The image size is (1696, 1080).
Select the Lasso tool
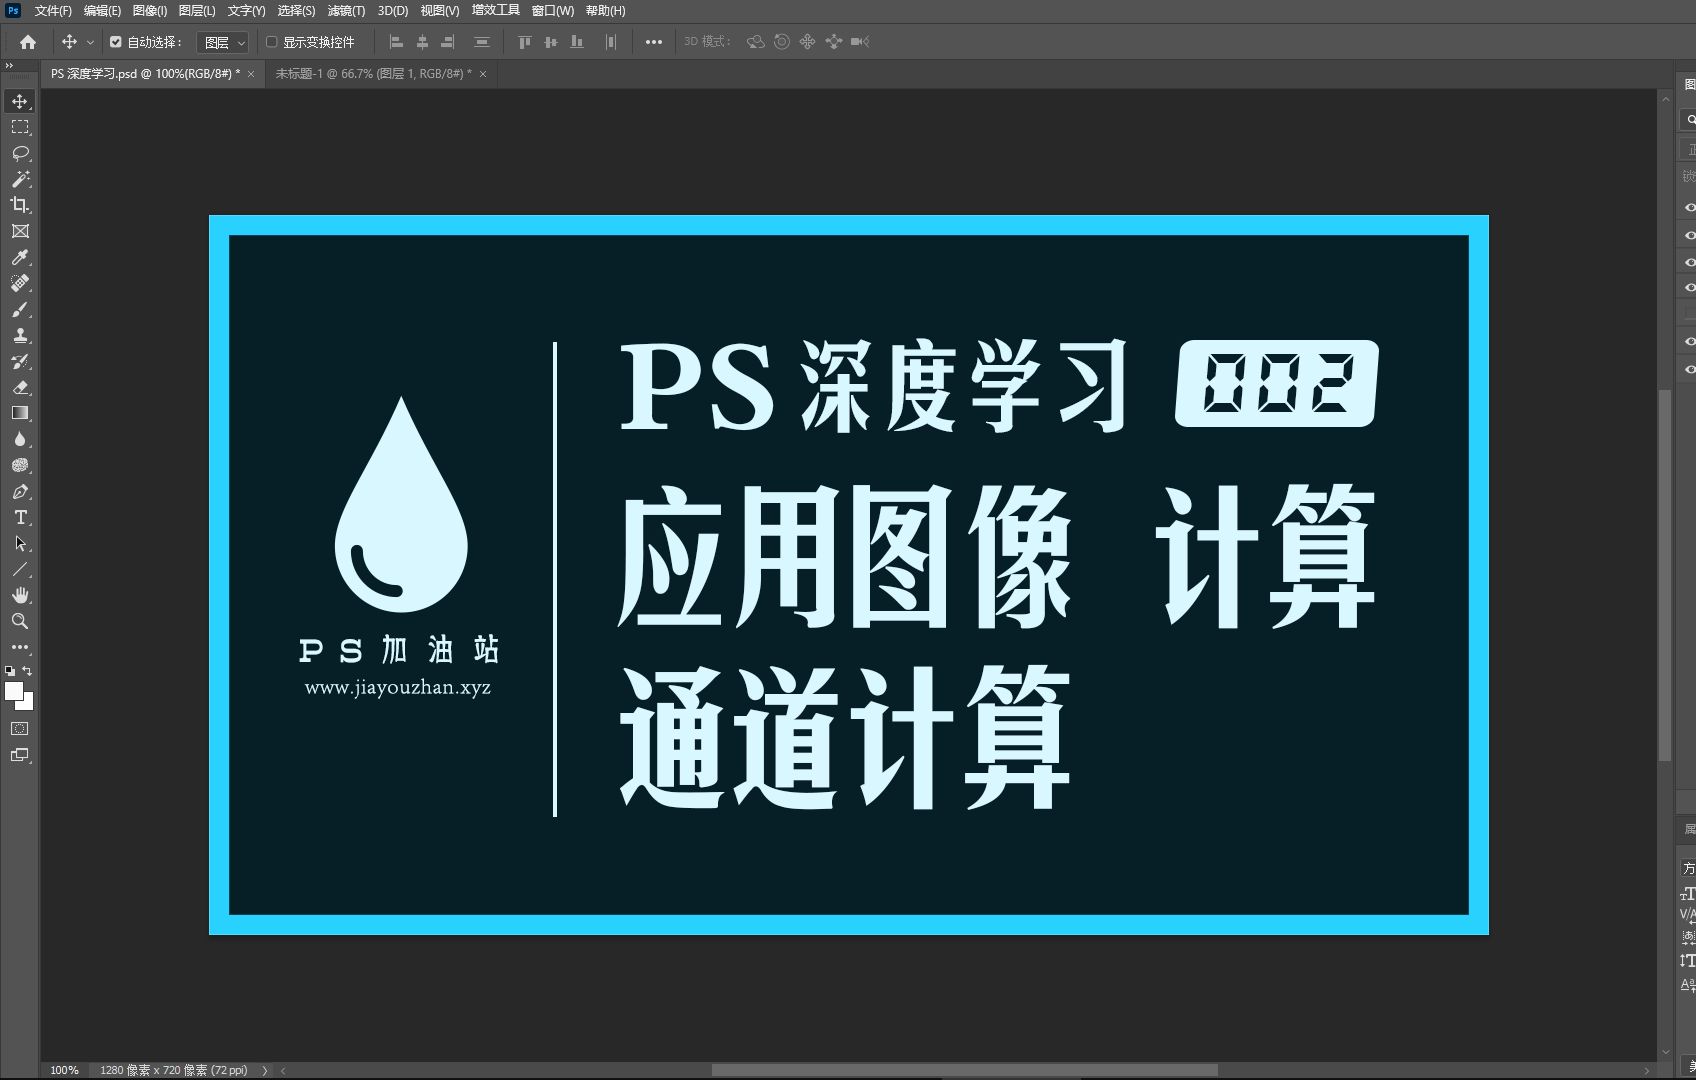[x=21, y=153]
